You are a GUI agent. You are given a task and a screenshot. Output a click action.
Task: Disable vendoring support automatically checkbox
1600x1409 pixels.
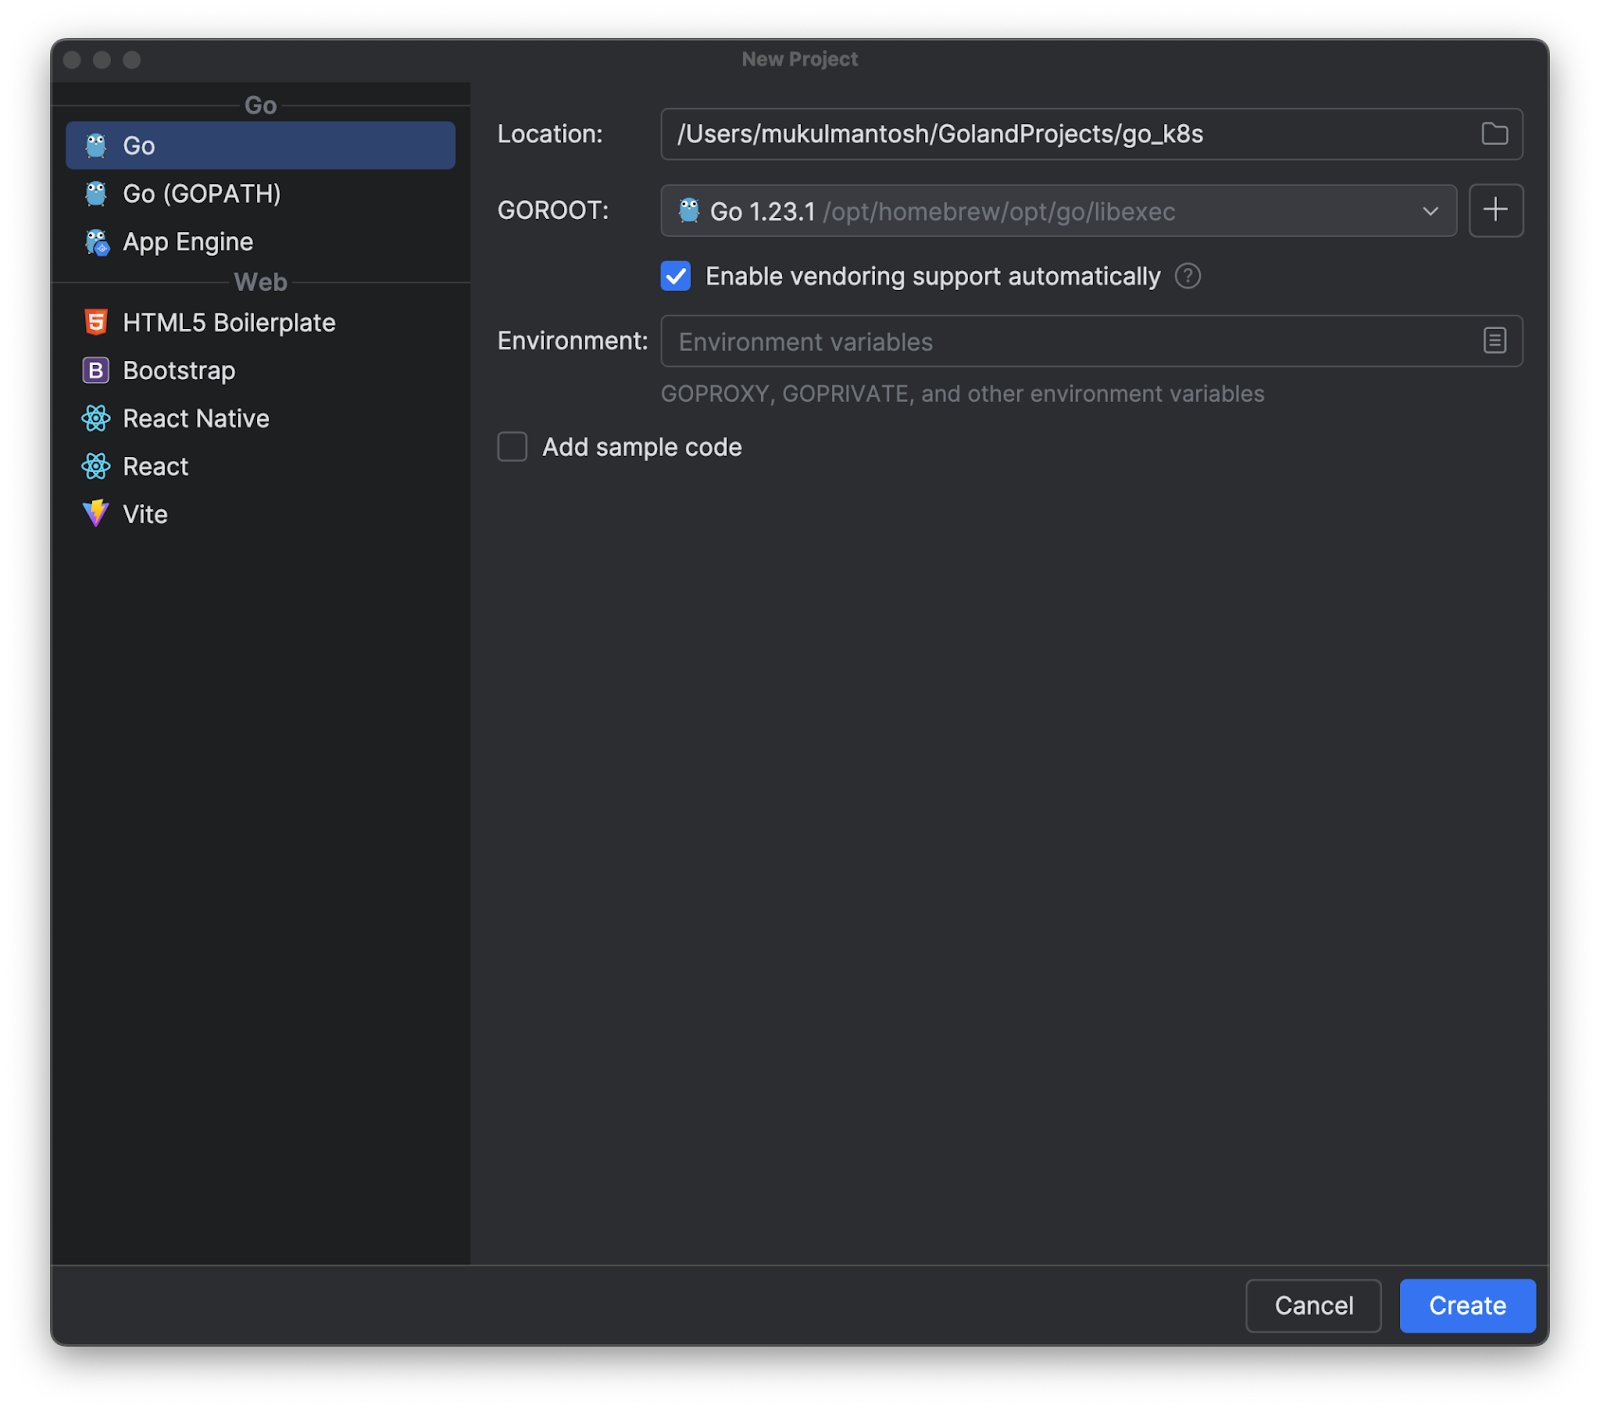[676, 276]
